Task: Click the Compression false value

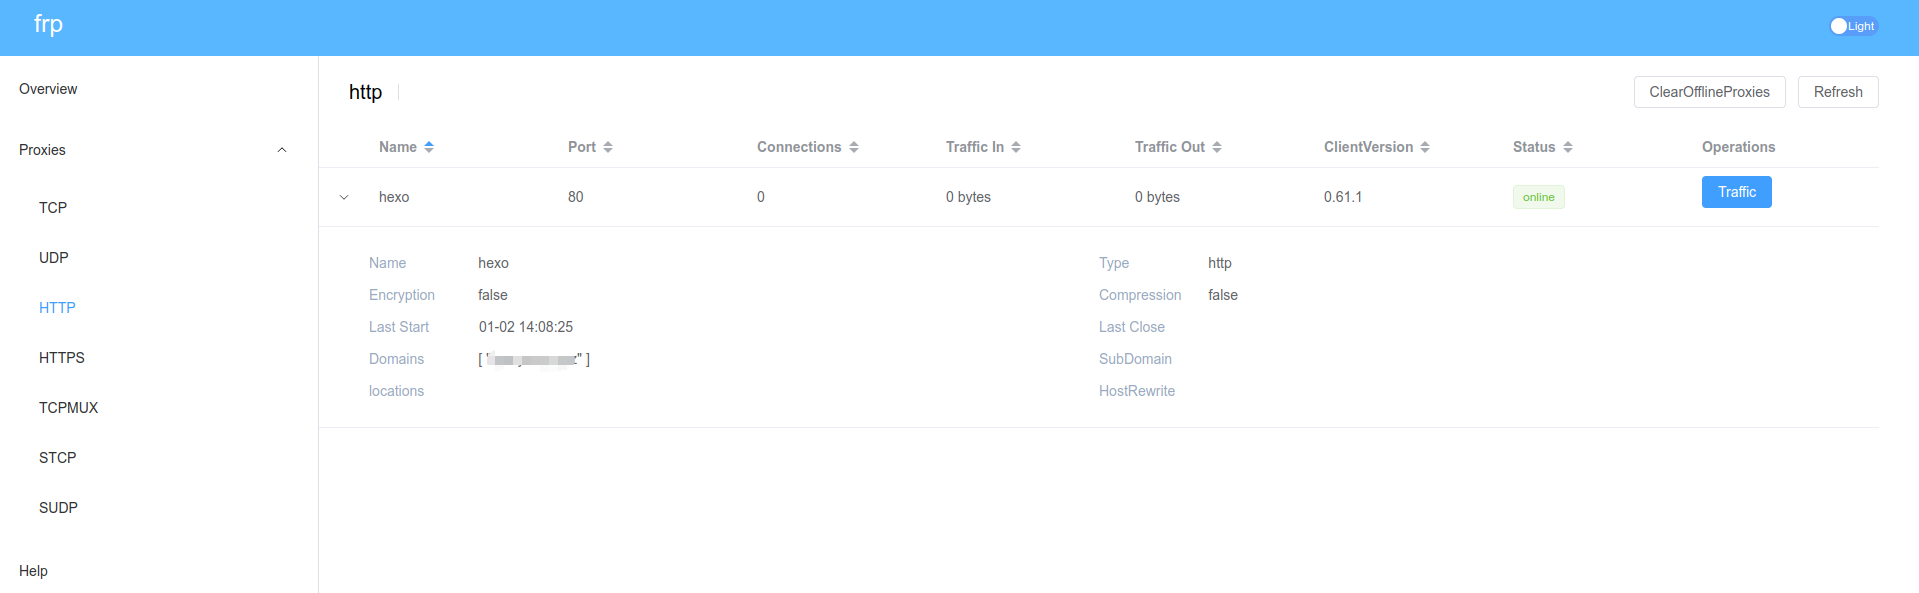Action: 1223,295
